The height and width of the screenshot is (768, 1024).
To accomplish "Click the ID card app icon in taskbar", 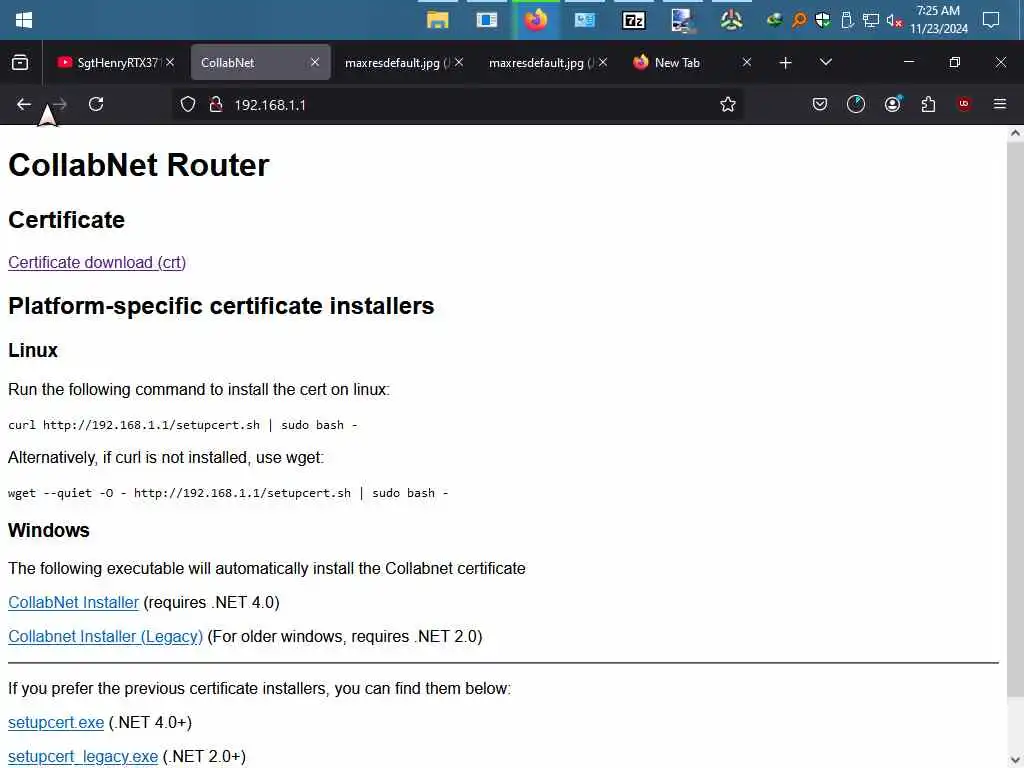I will (x=584, y=20).
